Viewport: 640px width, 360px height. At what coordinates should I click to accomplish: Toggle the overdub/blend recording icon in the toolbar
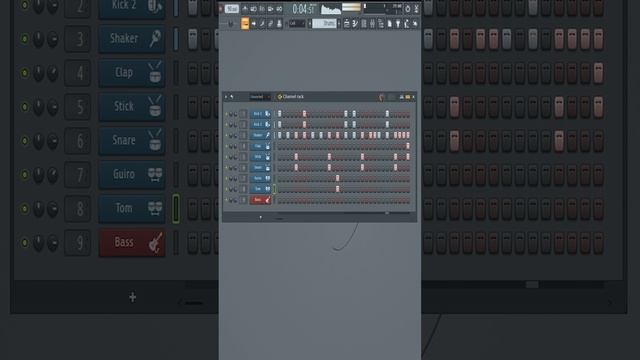pos(270,9)
